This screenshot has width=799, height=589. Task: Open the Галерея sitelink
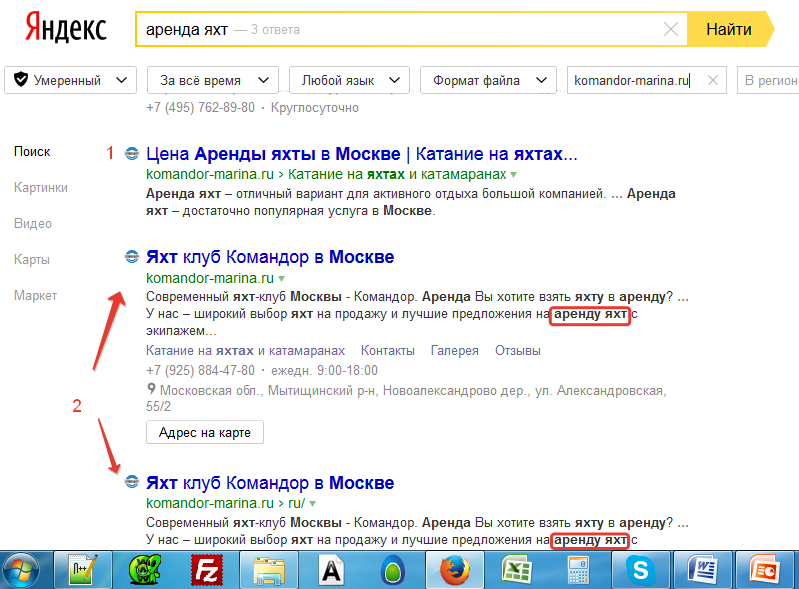pyautogui.click(x=455, y=351)
